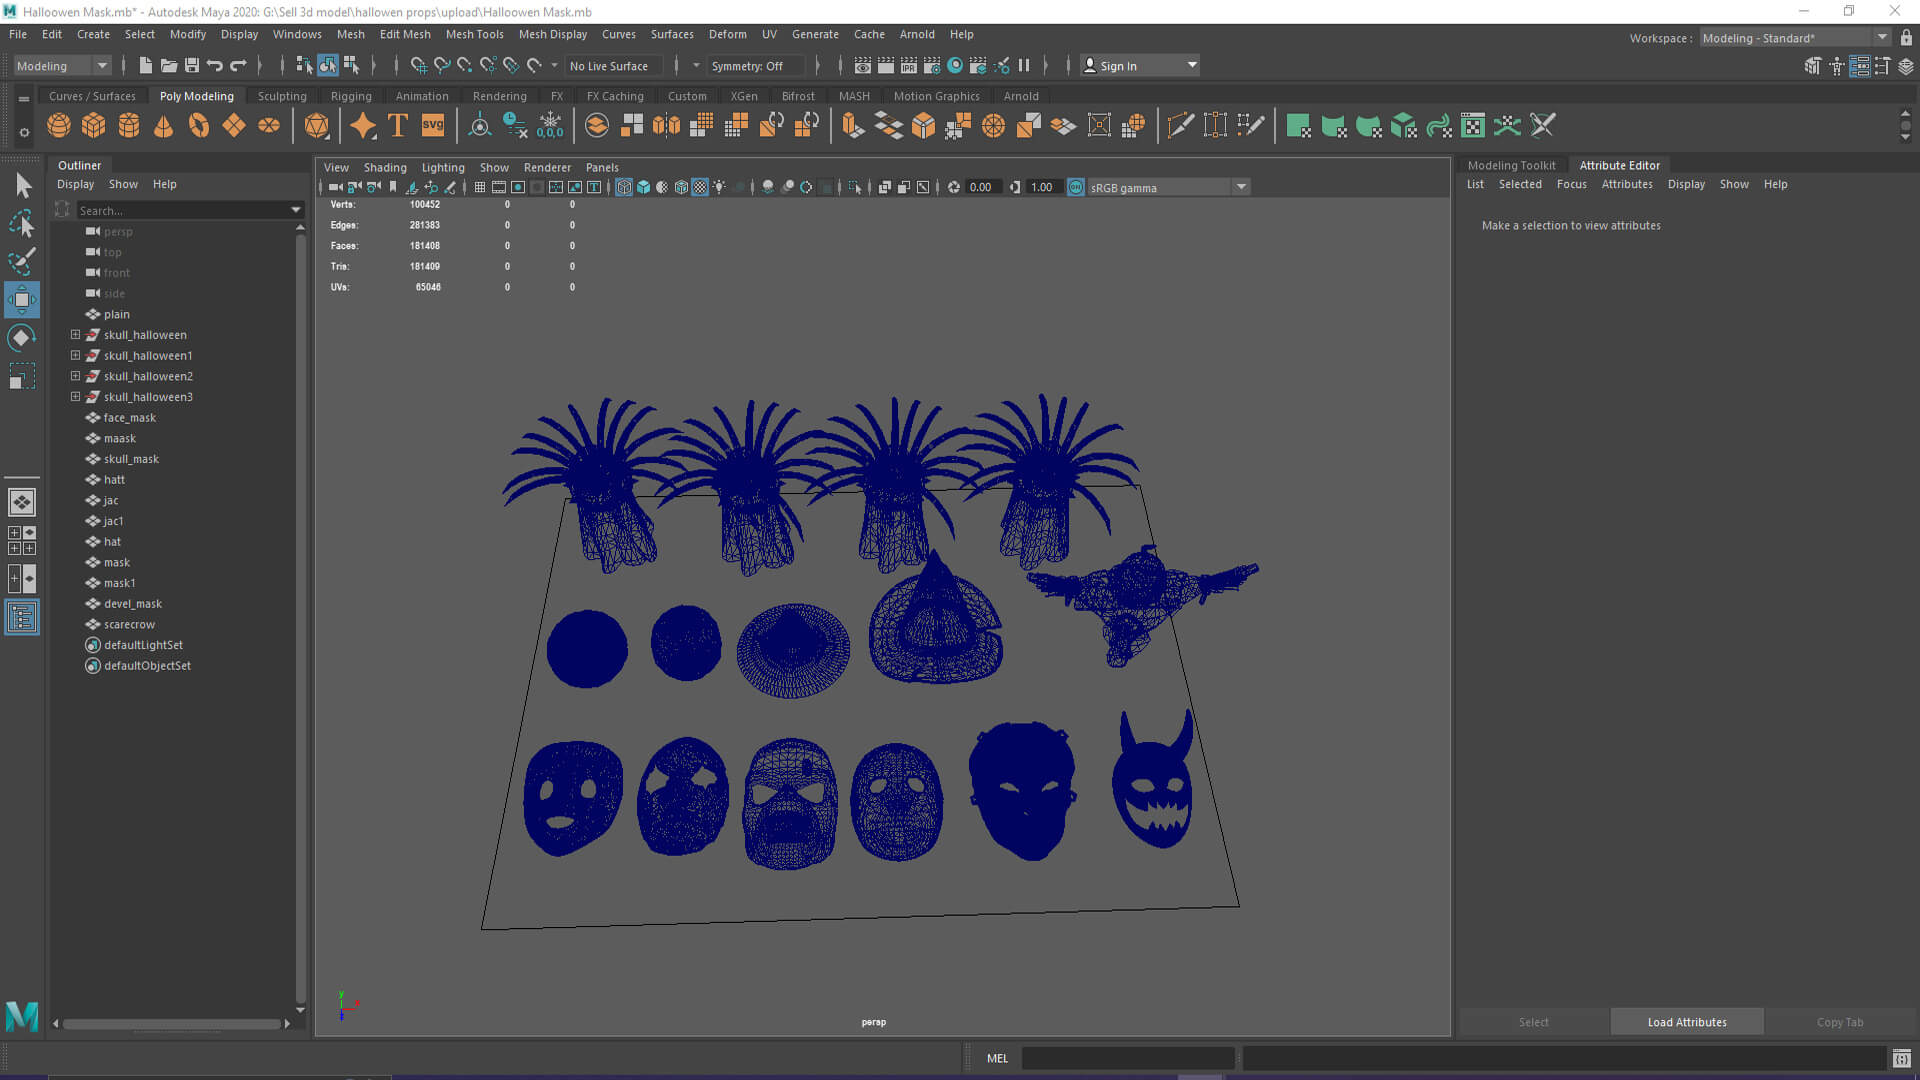Activate the Move tool in toolbox
Image resolution: width=1920 pixels, height=1080 pixels.
coord(22,299)
